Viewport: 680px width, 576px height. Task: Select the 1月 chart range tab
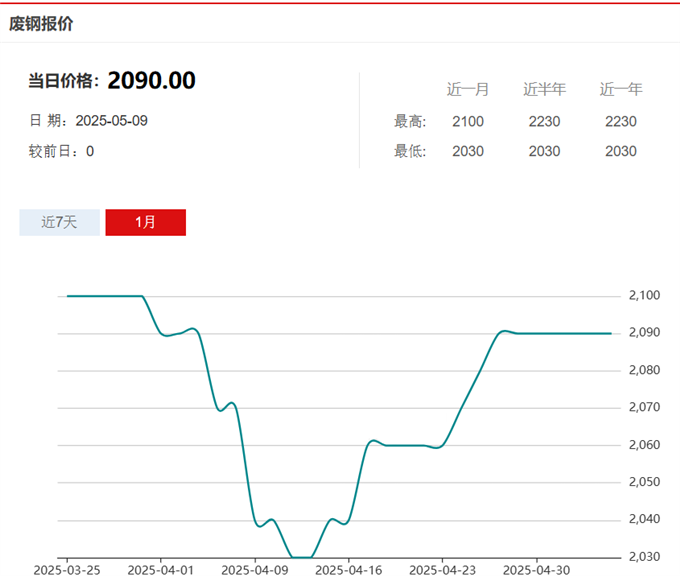[x=145, y=222]
